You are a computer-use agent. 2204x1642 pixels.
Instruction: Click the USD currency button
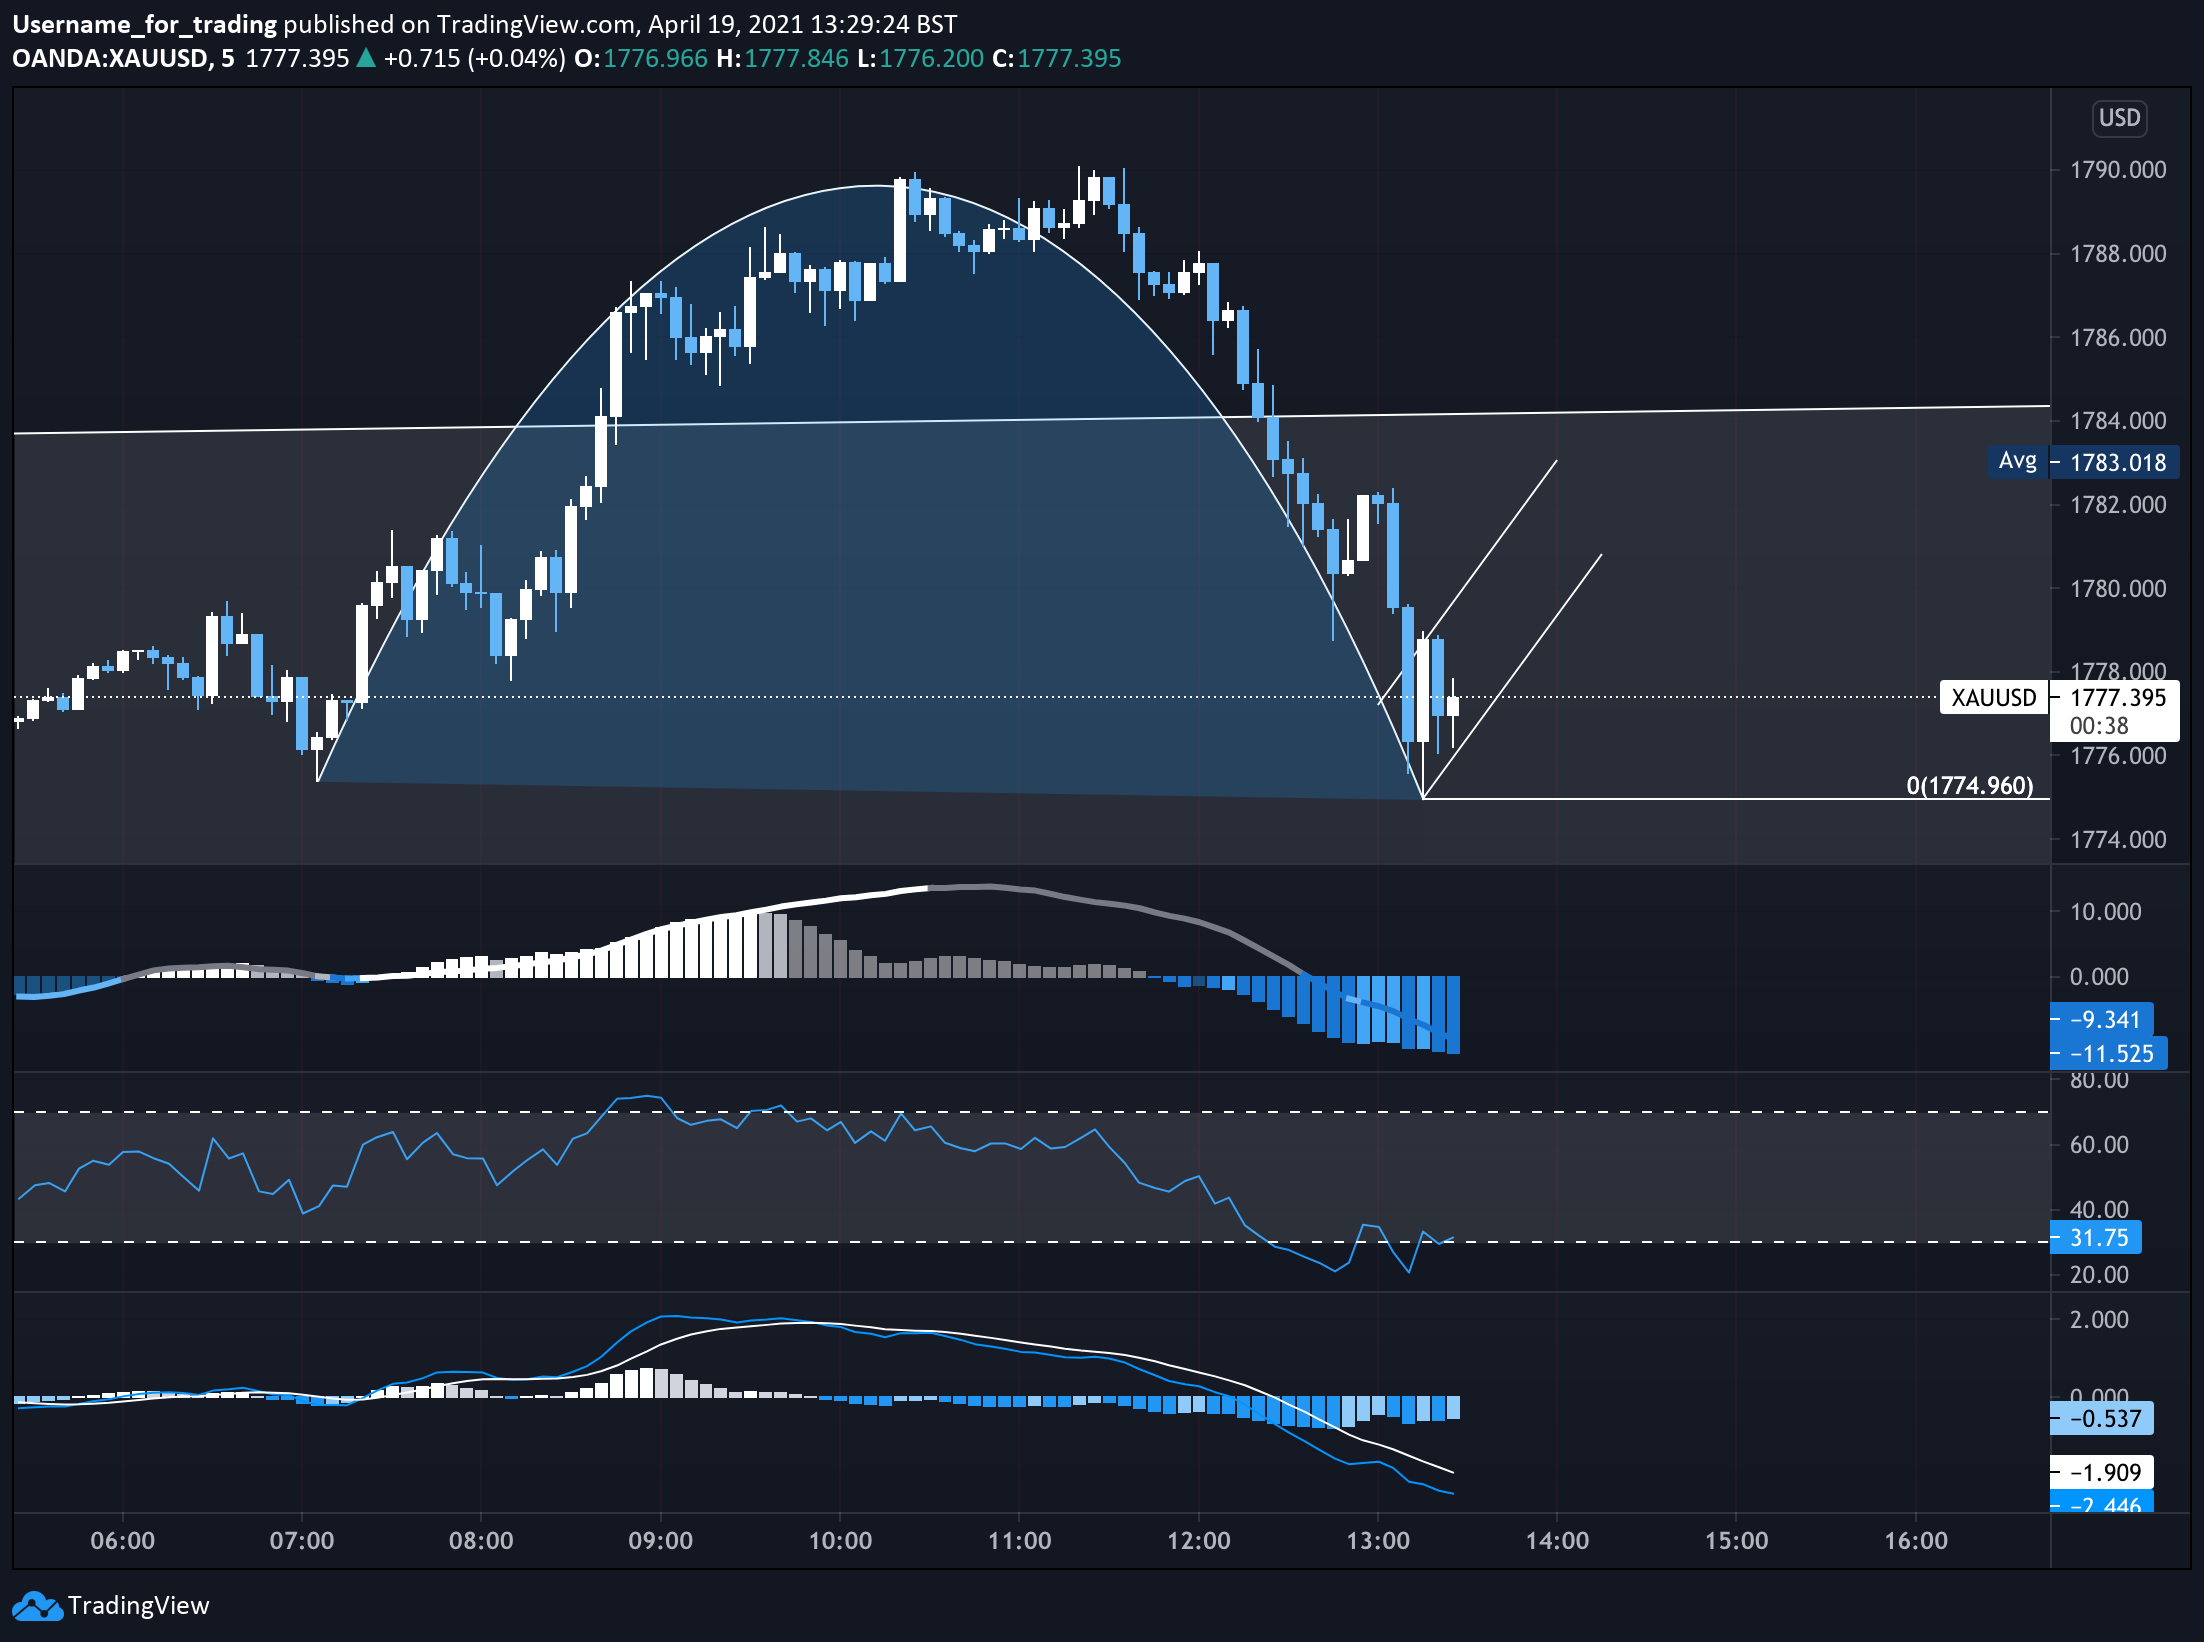pos(2119,118)
